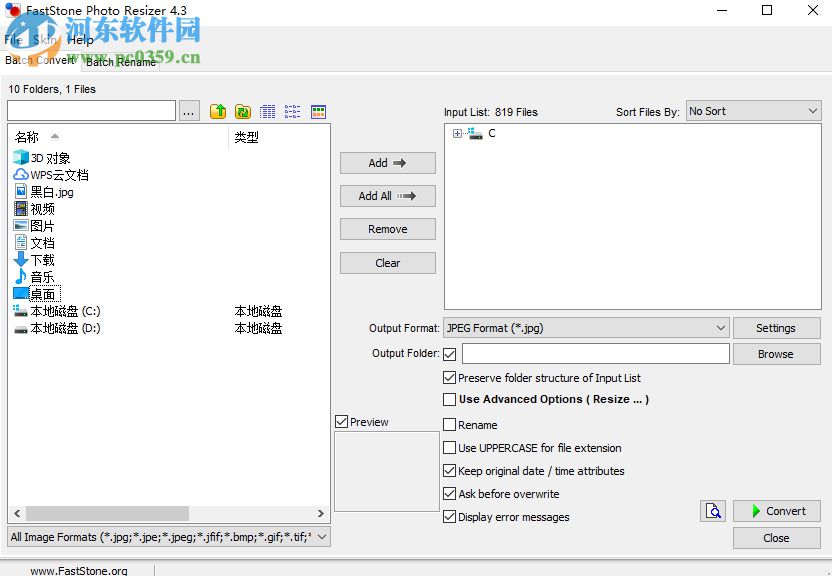Uncheck Display error messages
This screenshot has height=576, width=832.
coord(449,517)
